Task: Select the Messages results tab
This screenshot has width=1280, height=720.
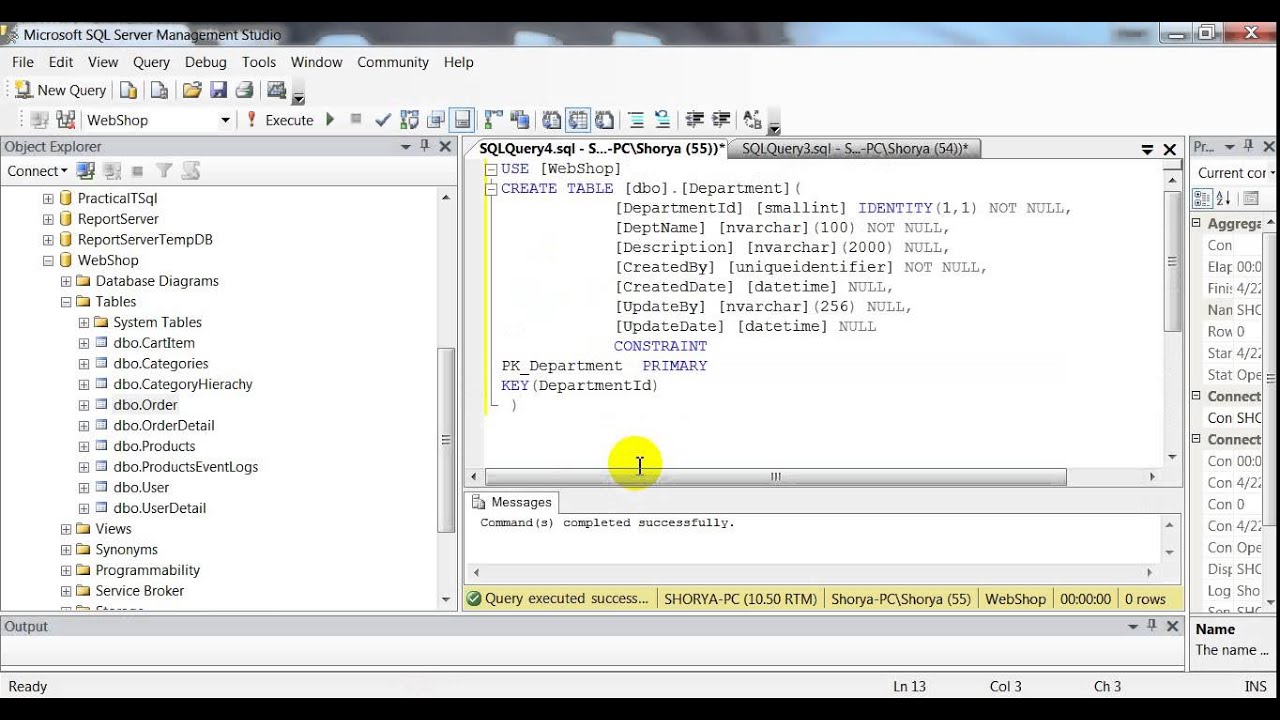Action: (x=511, y=502)
